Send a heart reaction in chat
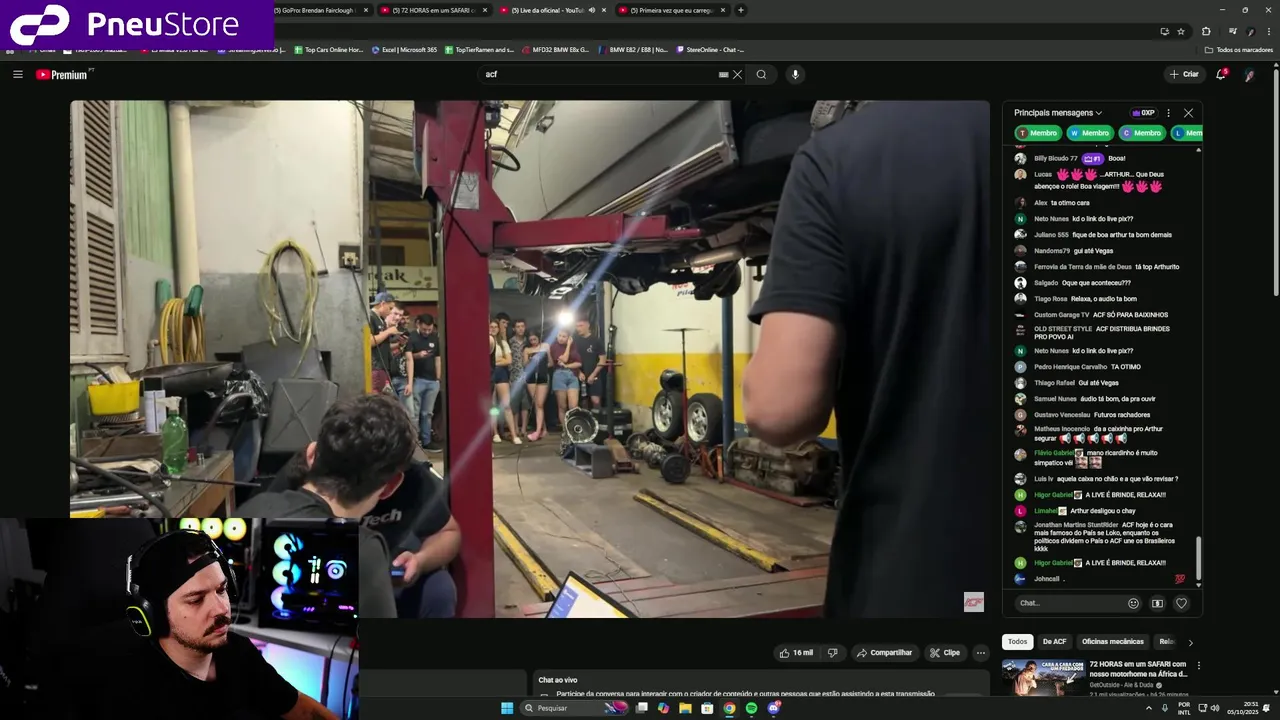The width and height of the screenshot is (1280, 720). (x=1181, y=603)
